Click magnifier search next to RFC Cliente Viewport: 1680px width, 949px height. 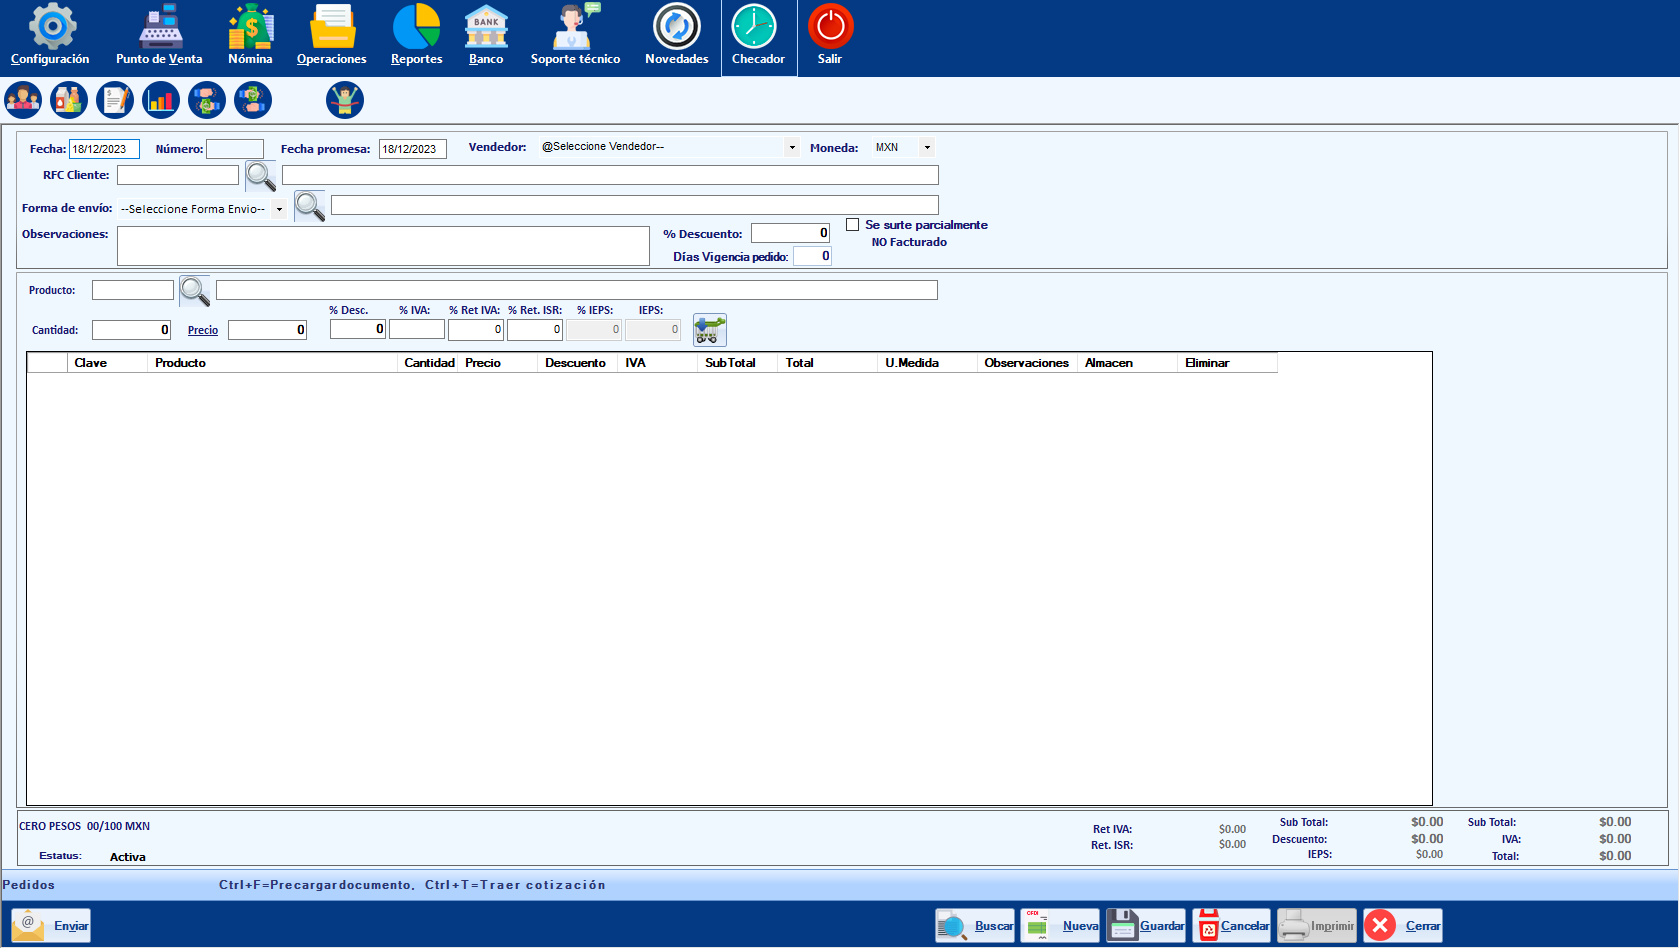pos(261,176)
